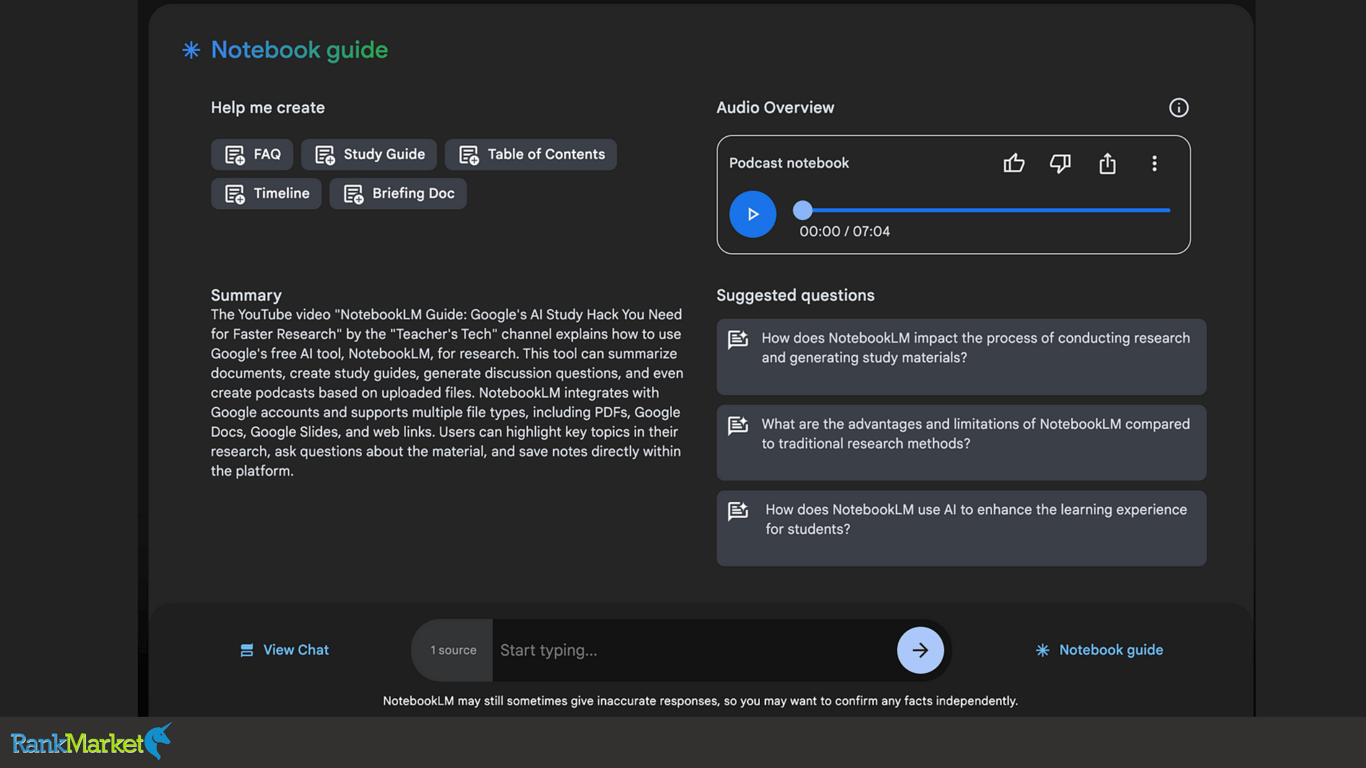Click the NotebookLM inaccurate responses disclaimer
Viewport: 1366px width, 768px height.
(700, 701)
